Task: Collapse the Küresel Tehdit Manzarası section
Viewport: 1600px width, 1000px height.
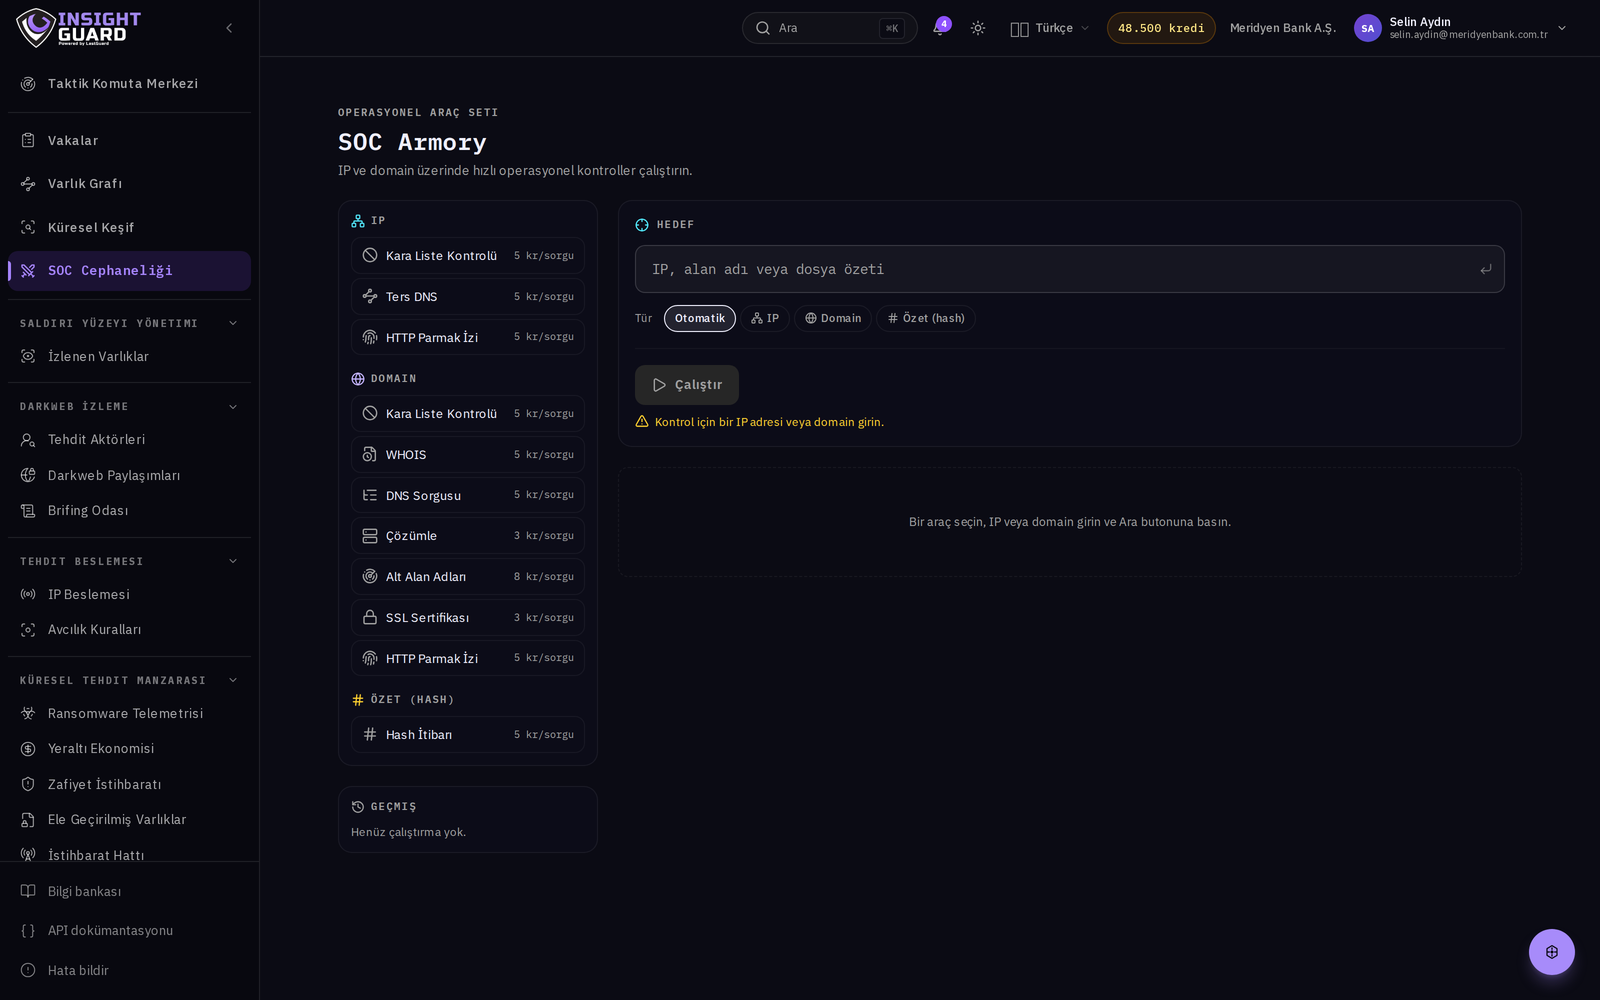Action: (x=129, y=681)
